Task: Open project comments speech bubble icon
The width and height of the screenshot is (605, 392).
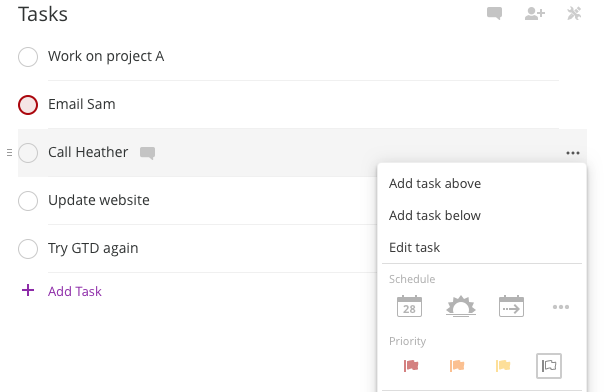Action: pos(494,14)
